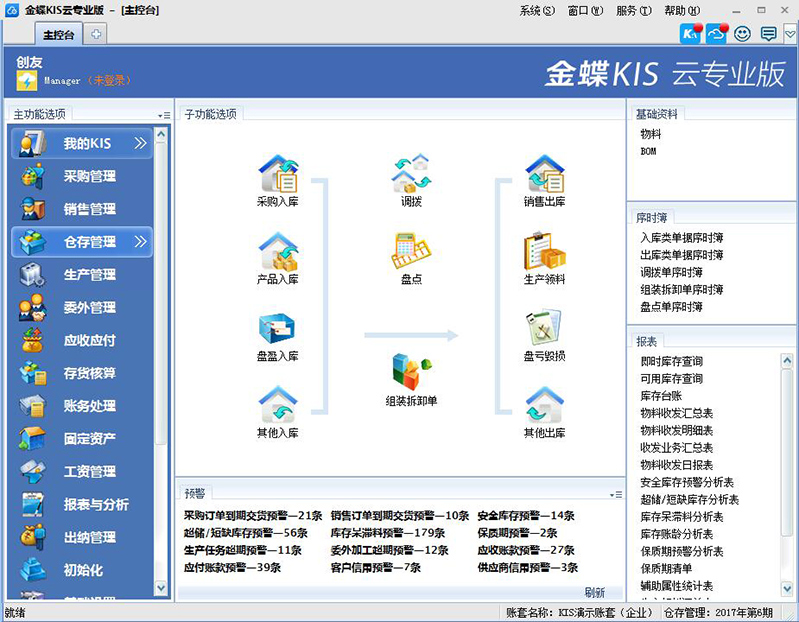Open BOM basic data link
Viewport: 799px width, 622px height.
click(x=648, y=151)
